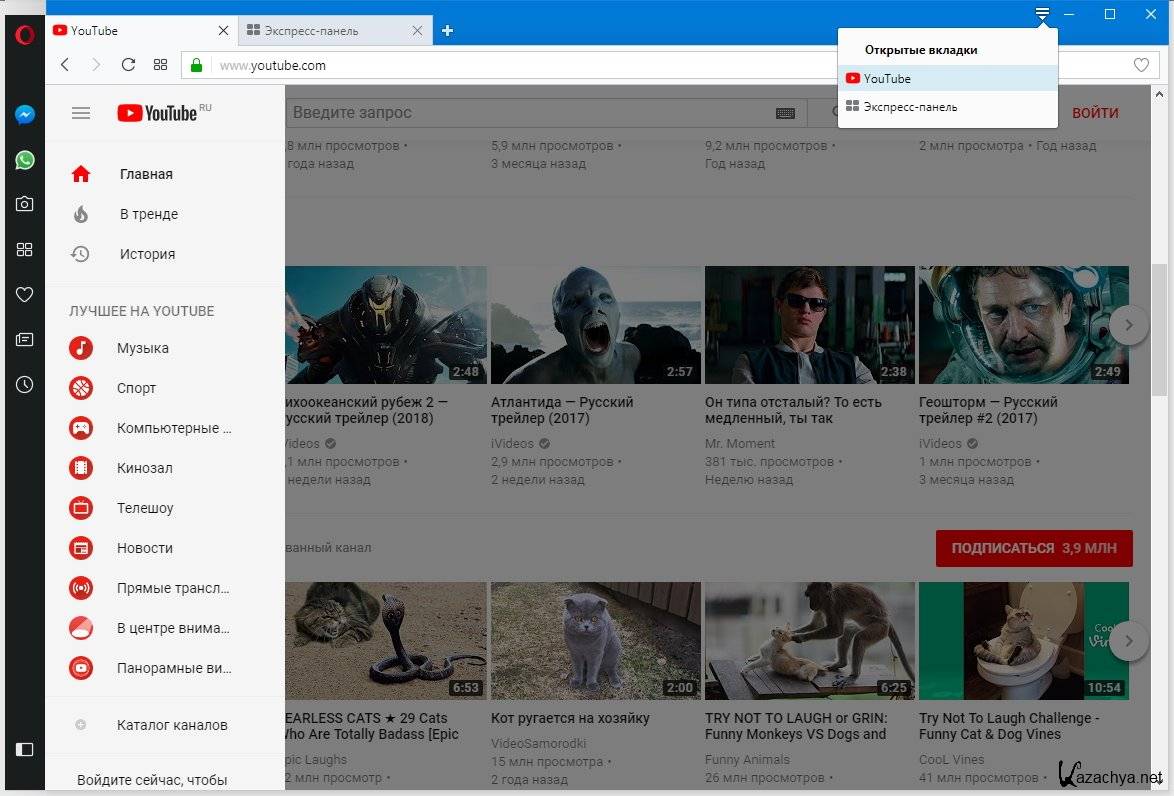The height and width of the screenshot is (796, 1174).
Task: Click the ВОЙТИ sign-in link
Action: pos(1095,113)
